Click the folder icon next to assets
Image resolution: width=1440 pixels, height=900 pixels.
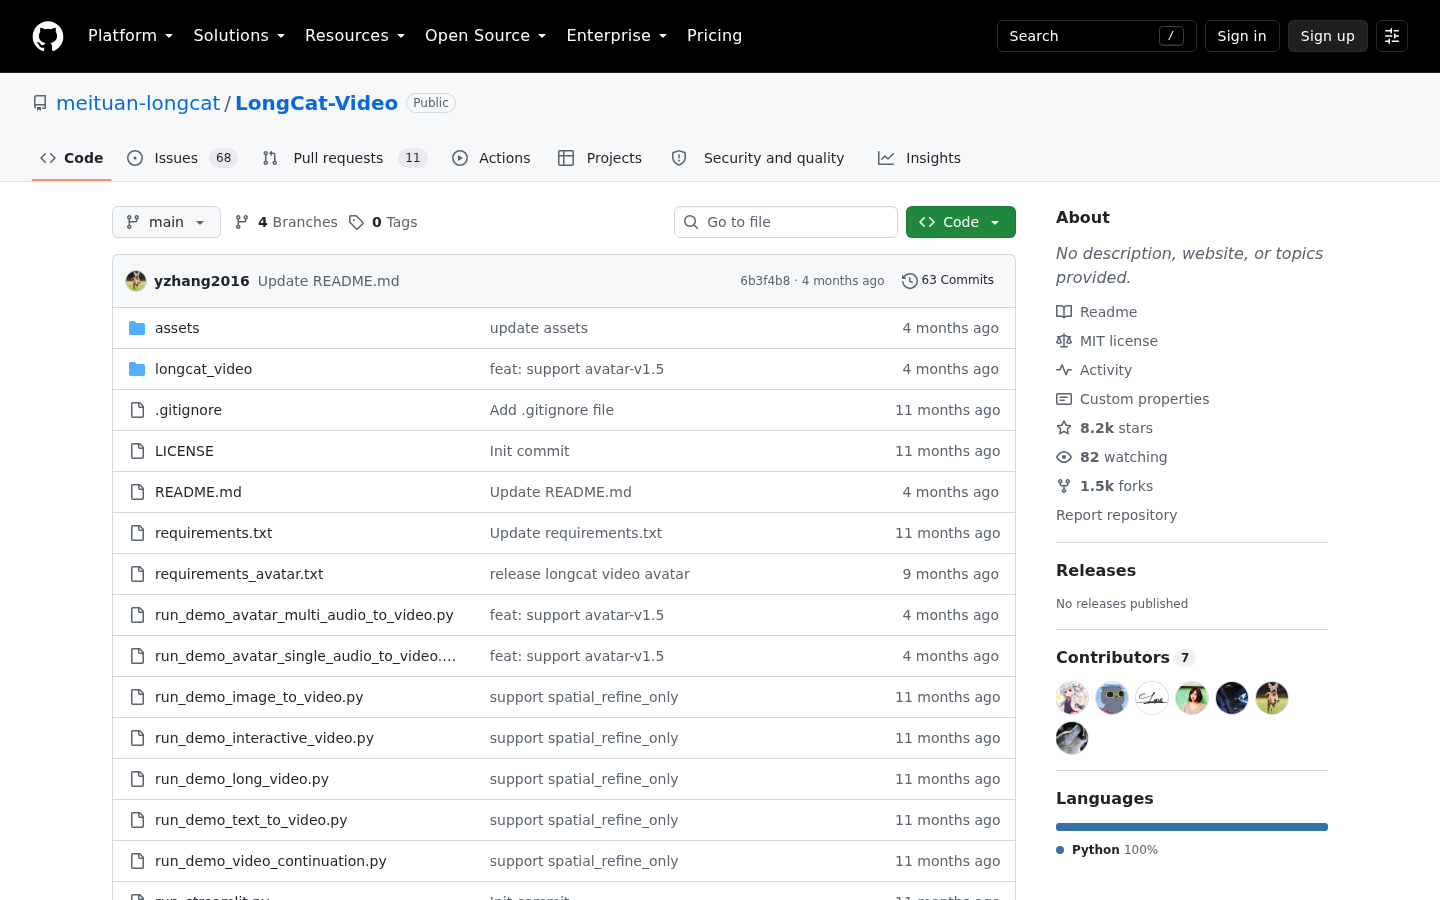(x=137, y=328)
